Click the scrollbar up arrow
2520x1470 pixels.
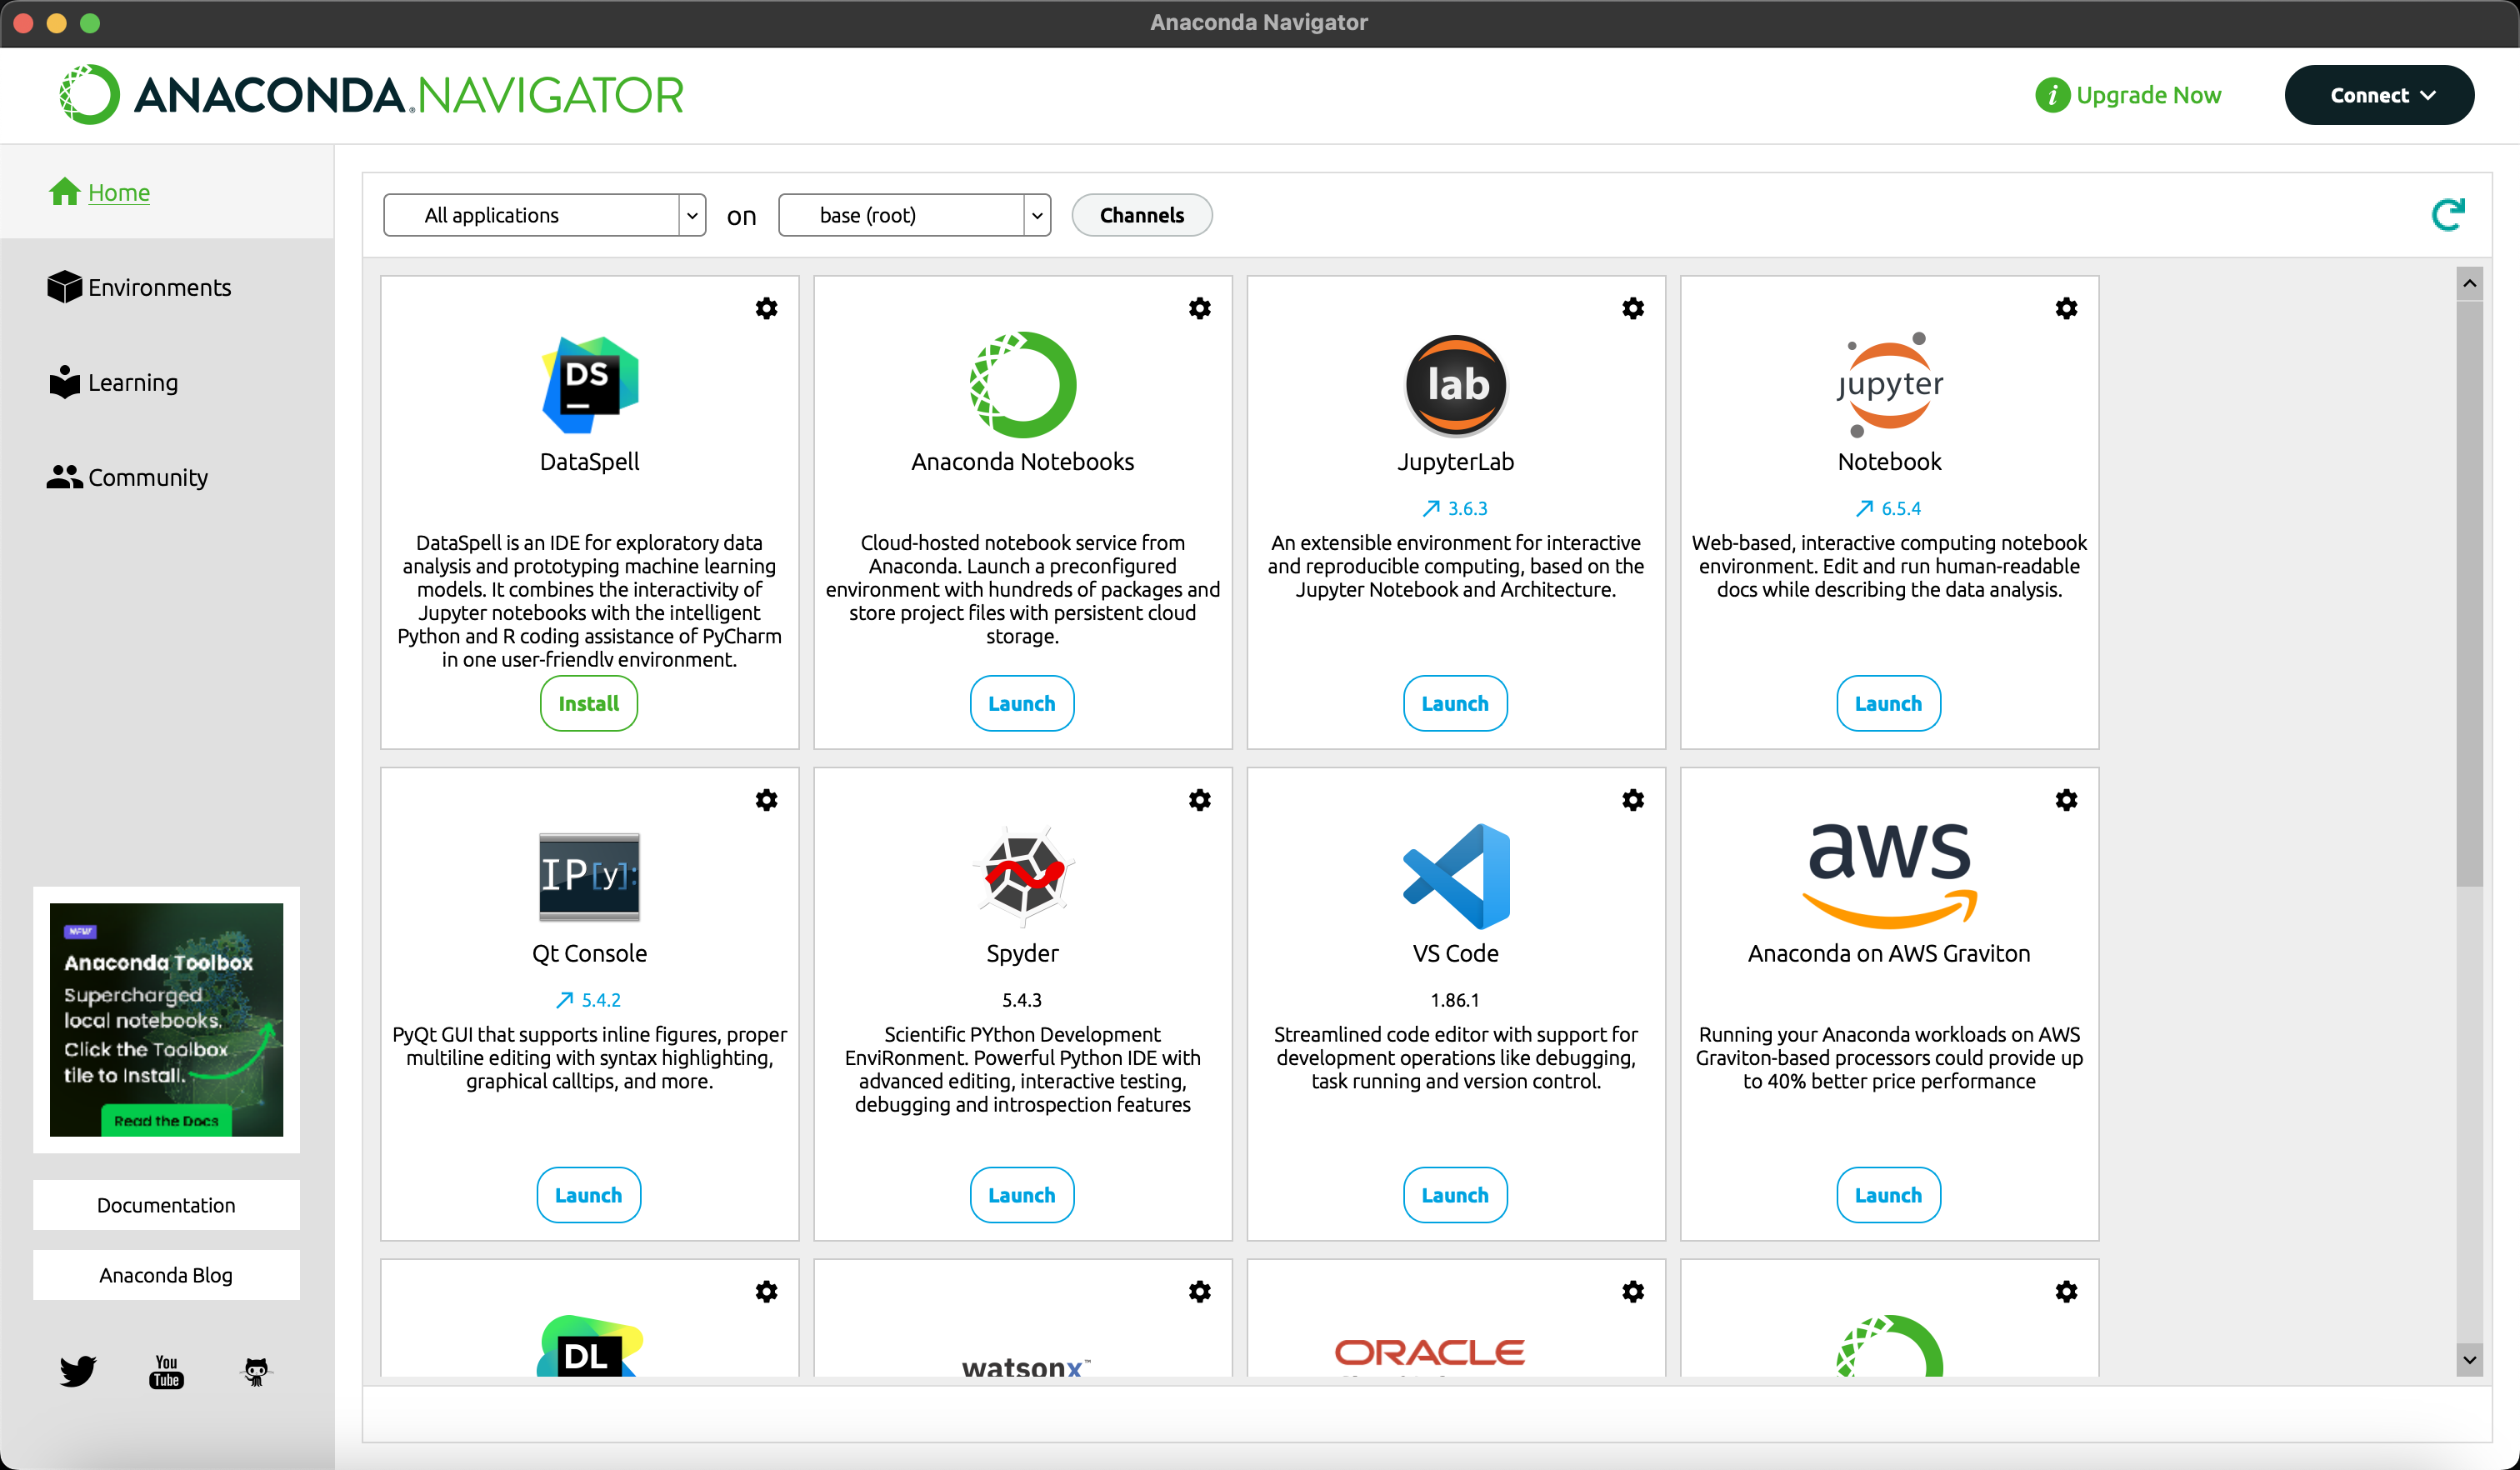(2469, 283)
